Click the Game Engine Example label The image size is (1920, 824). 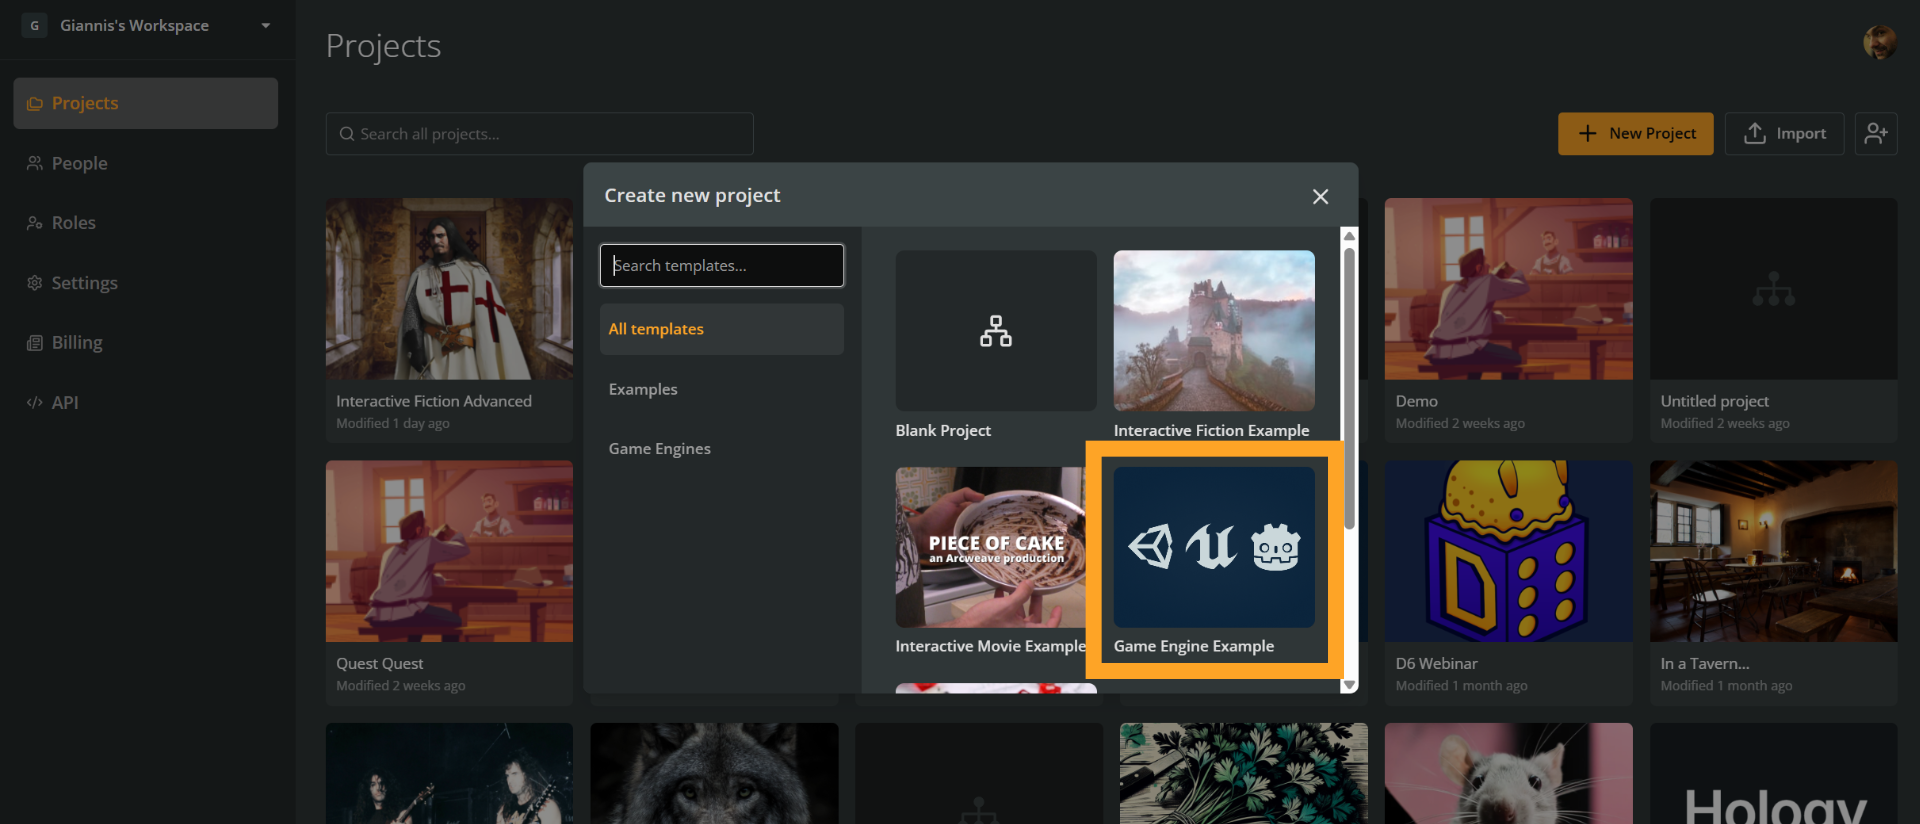[x=1194, y=647]
